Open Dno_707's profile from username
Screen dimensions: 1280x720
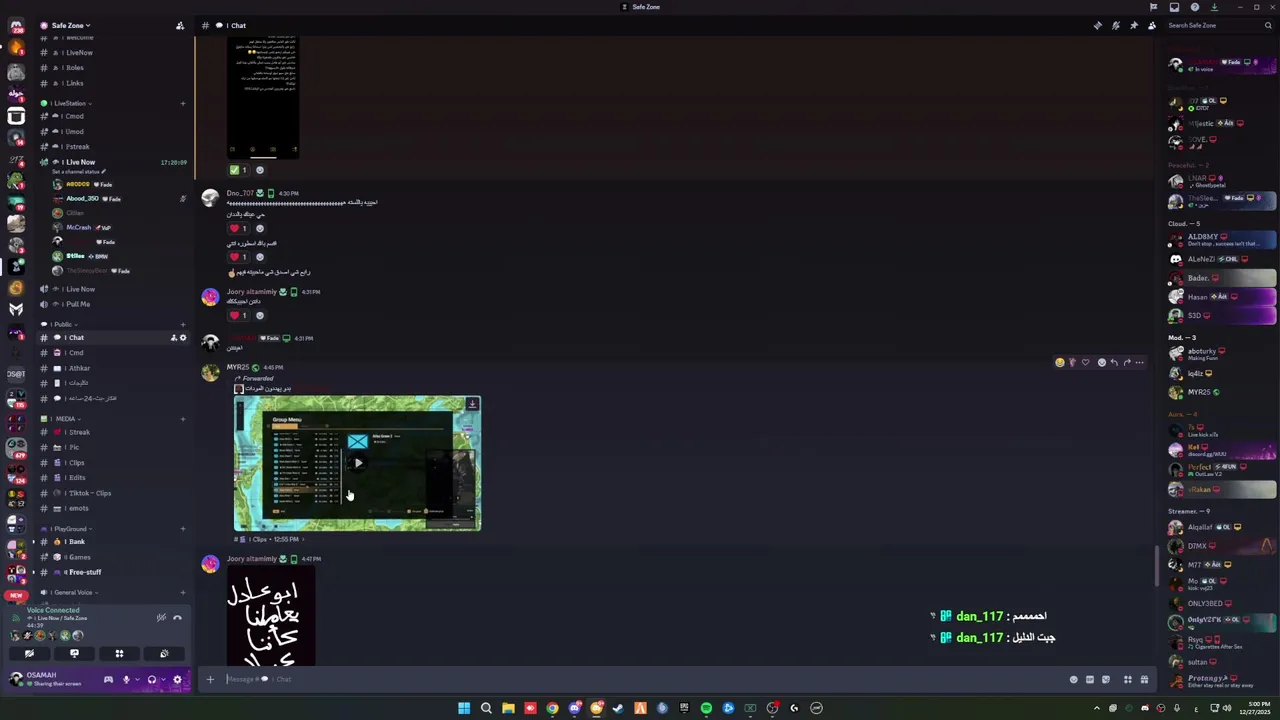click(240, 193)
